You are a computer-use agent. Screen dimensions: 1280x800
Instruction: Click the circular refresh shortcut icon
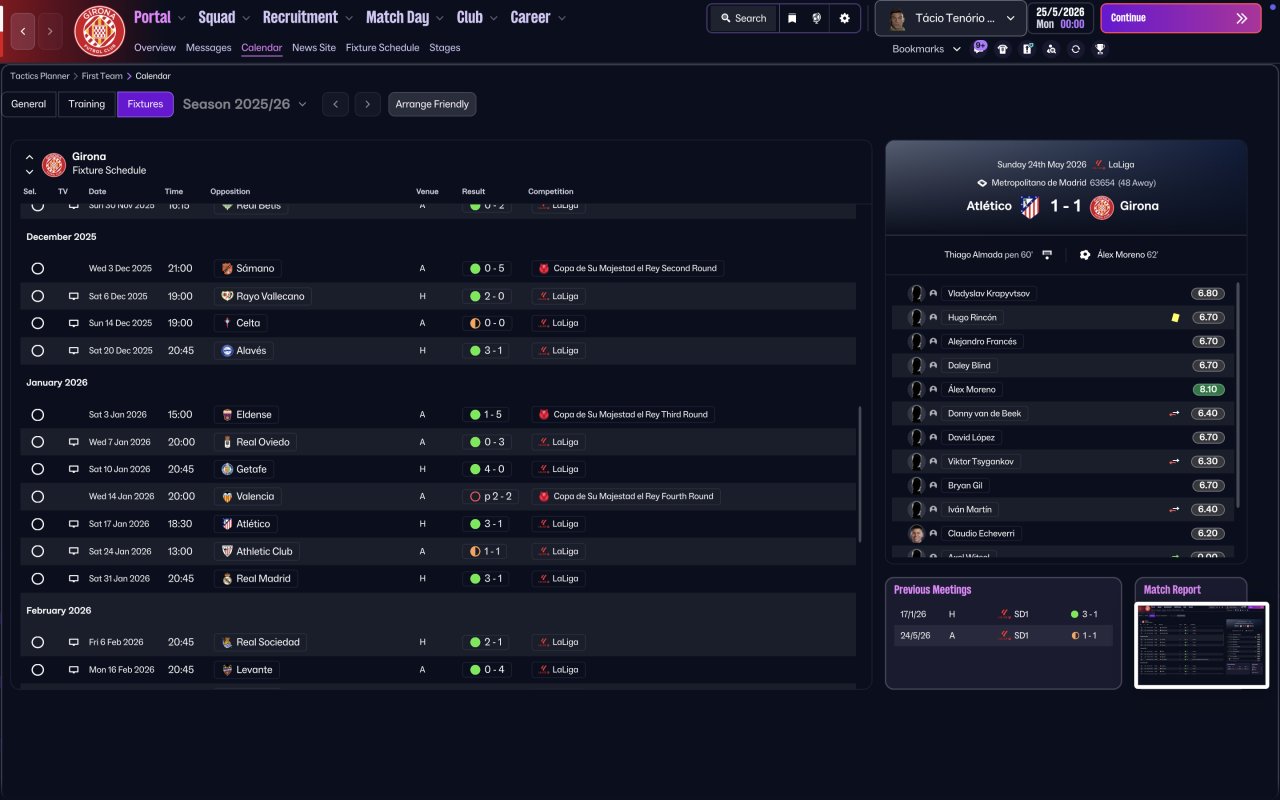(x=1075, y=49)
